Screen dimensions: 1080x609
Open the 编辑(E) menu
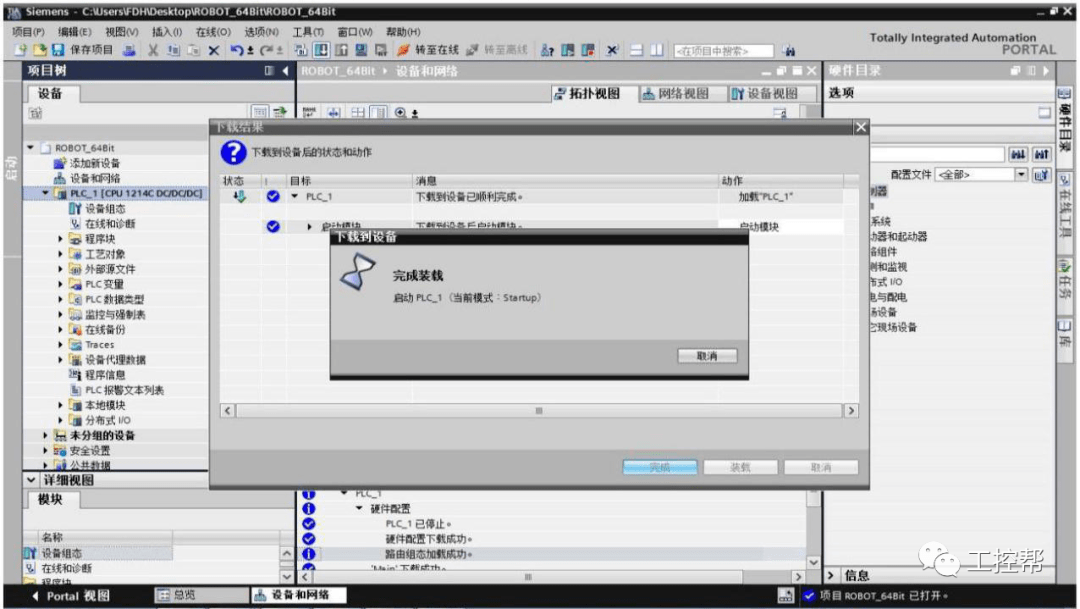[74, 32]
